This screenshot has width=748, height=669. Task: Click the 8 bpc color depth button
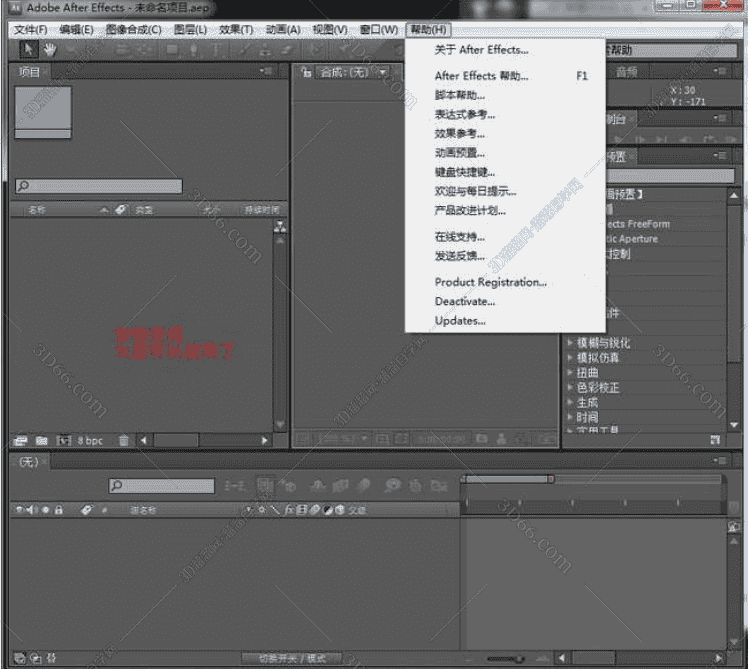tap(90, 440)
